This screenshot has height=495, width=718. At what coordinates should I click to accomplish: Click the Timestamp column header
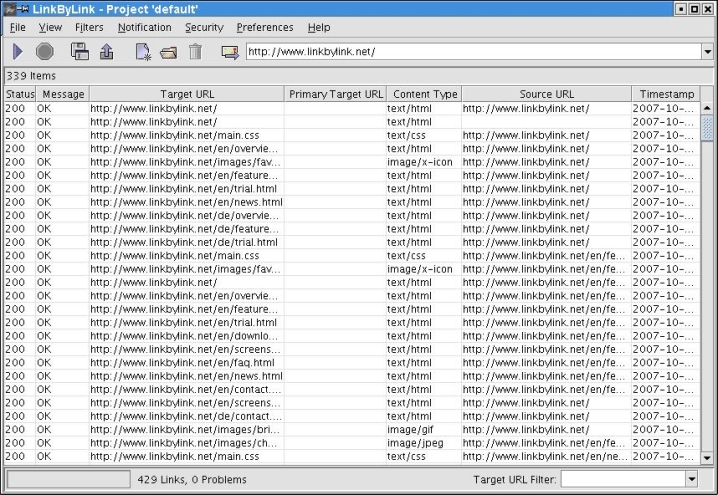pos(665,94)
